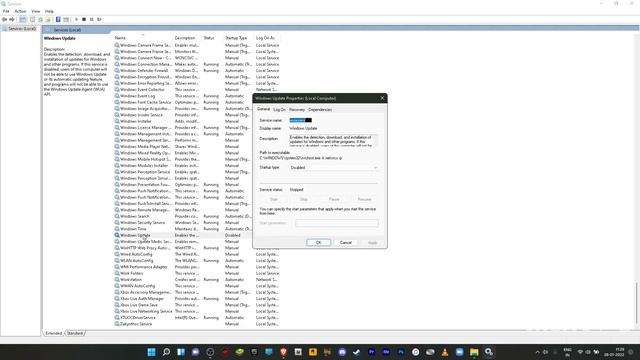Viewport: 640px width, 360px height.
Task: Select the WMI Performance Adapter service
Action: [197, 267]
